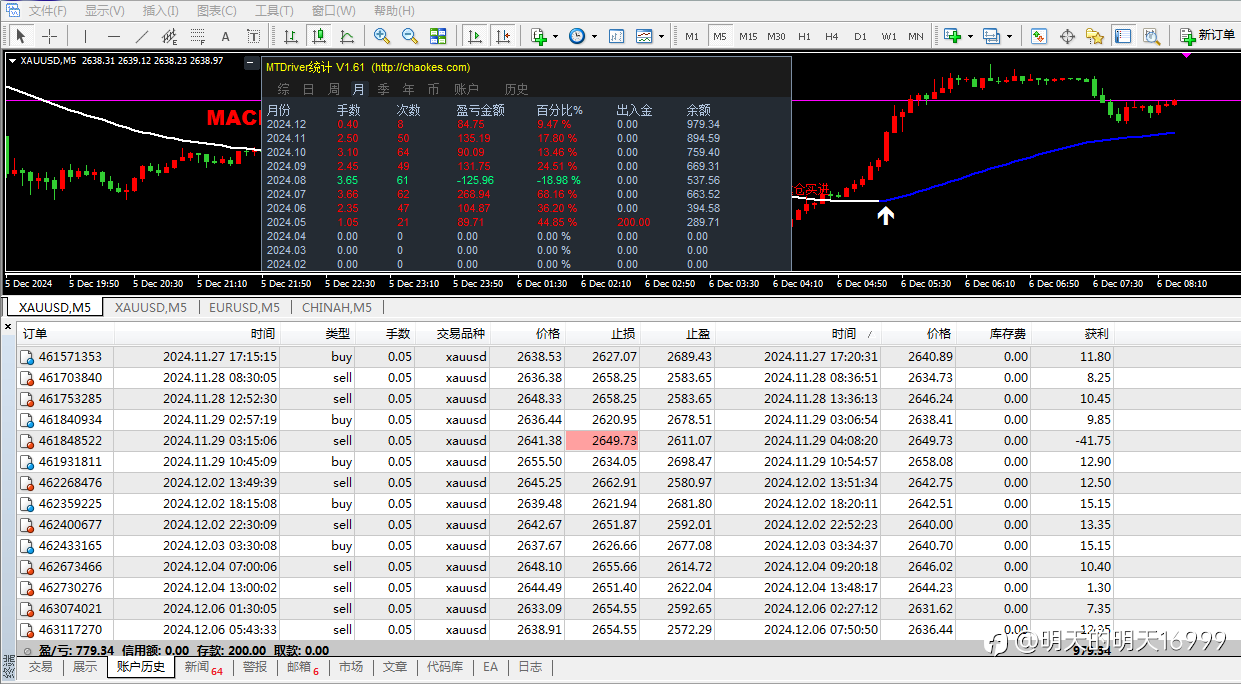Select the text label tool
This screenshot has height=684, width=1241.
click(225, 36)
